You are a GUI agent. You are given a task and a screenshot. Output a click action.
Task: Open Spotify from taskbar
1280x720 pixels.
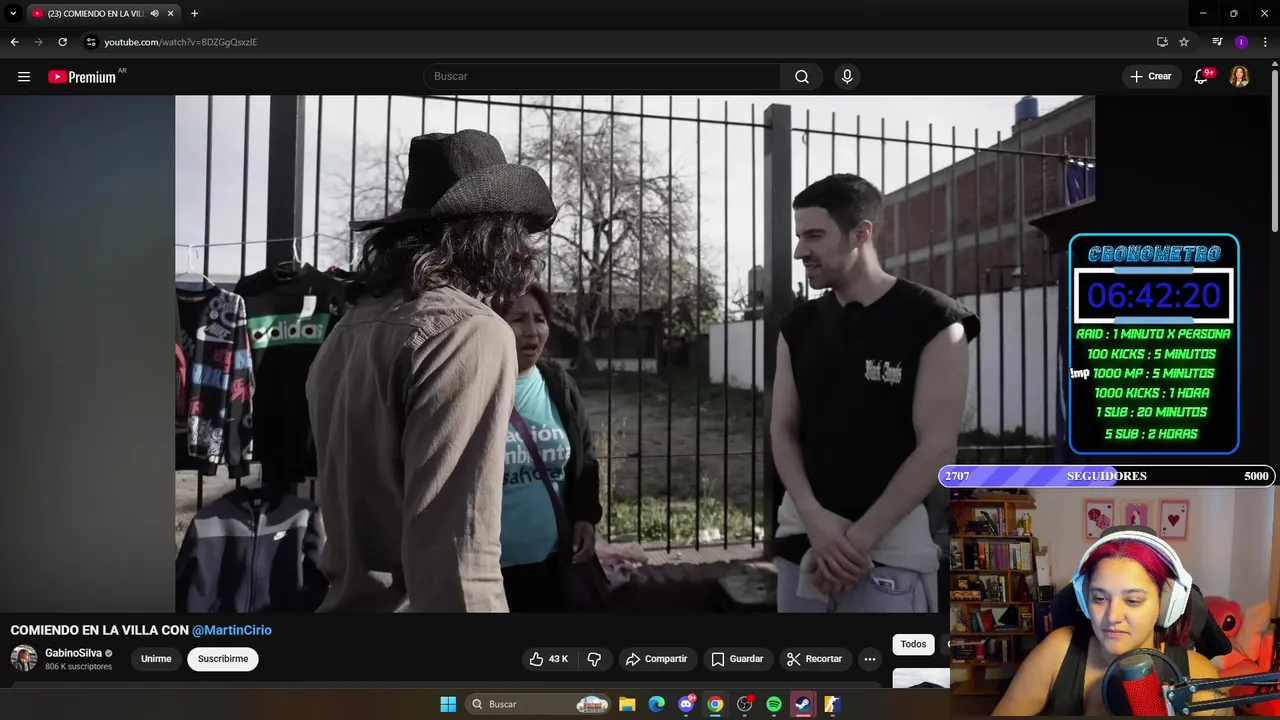[773, 704]
